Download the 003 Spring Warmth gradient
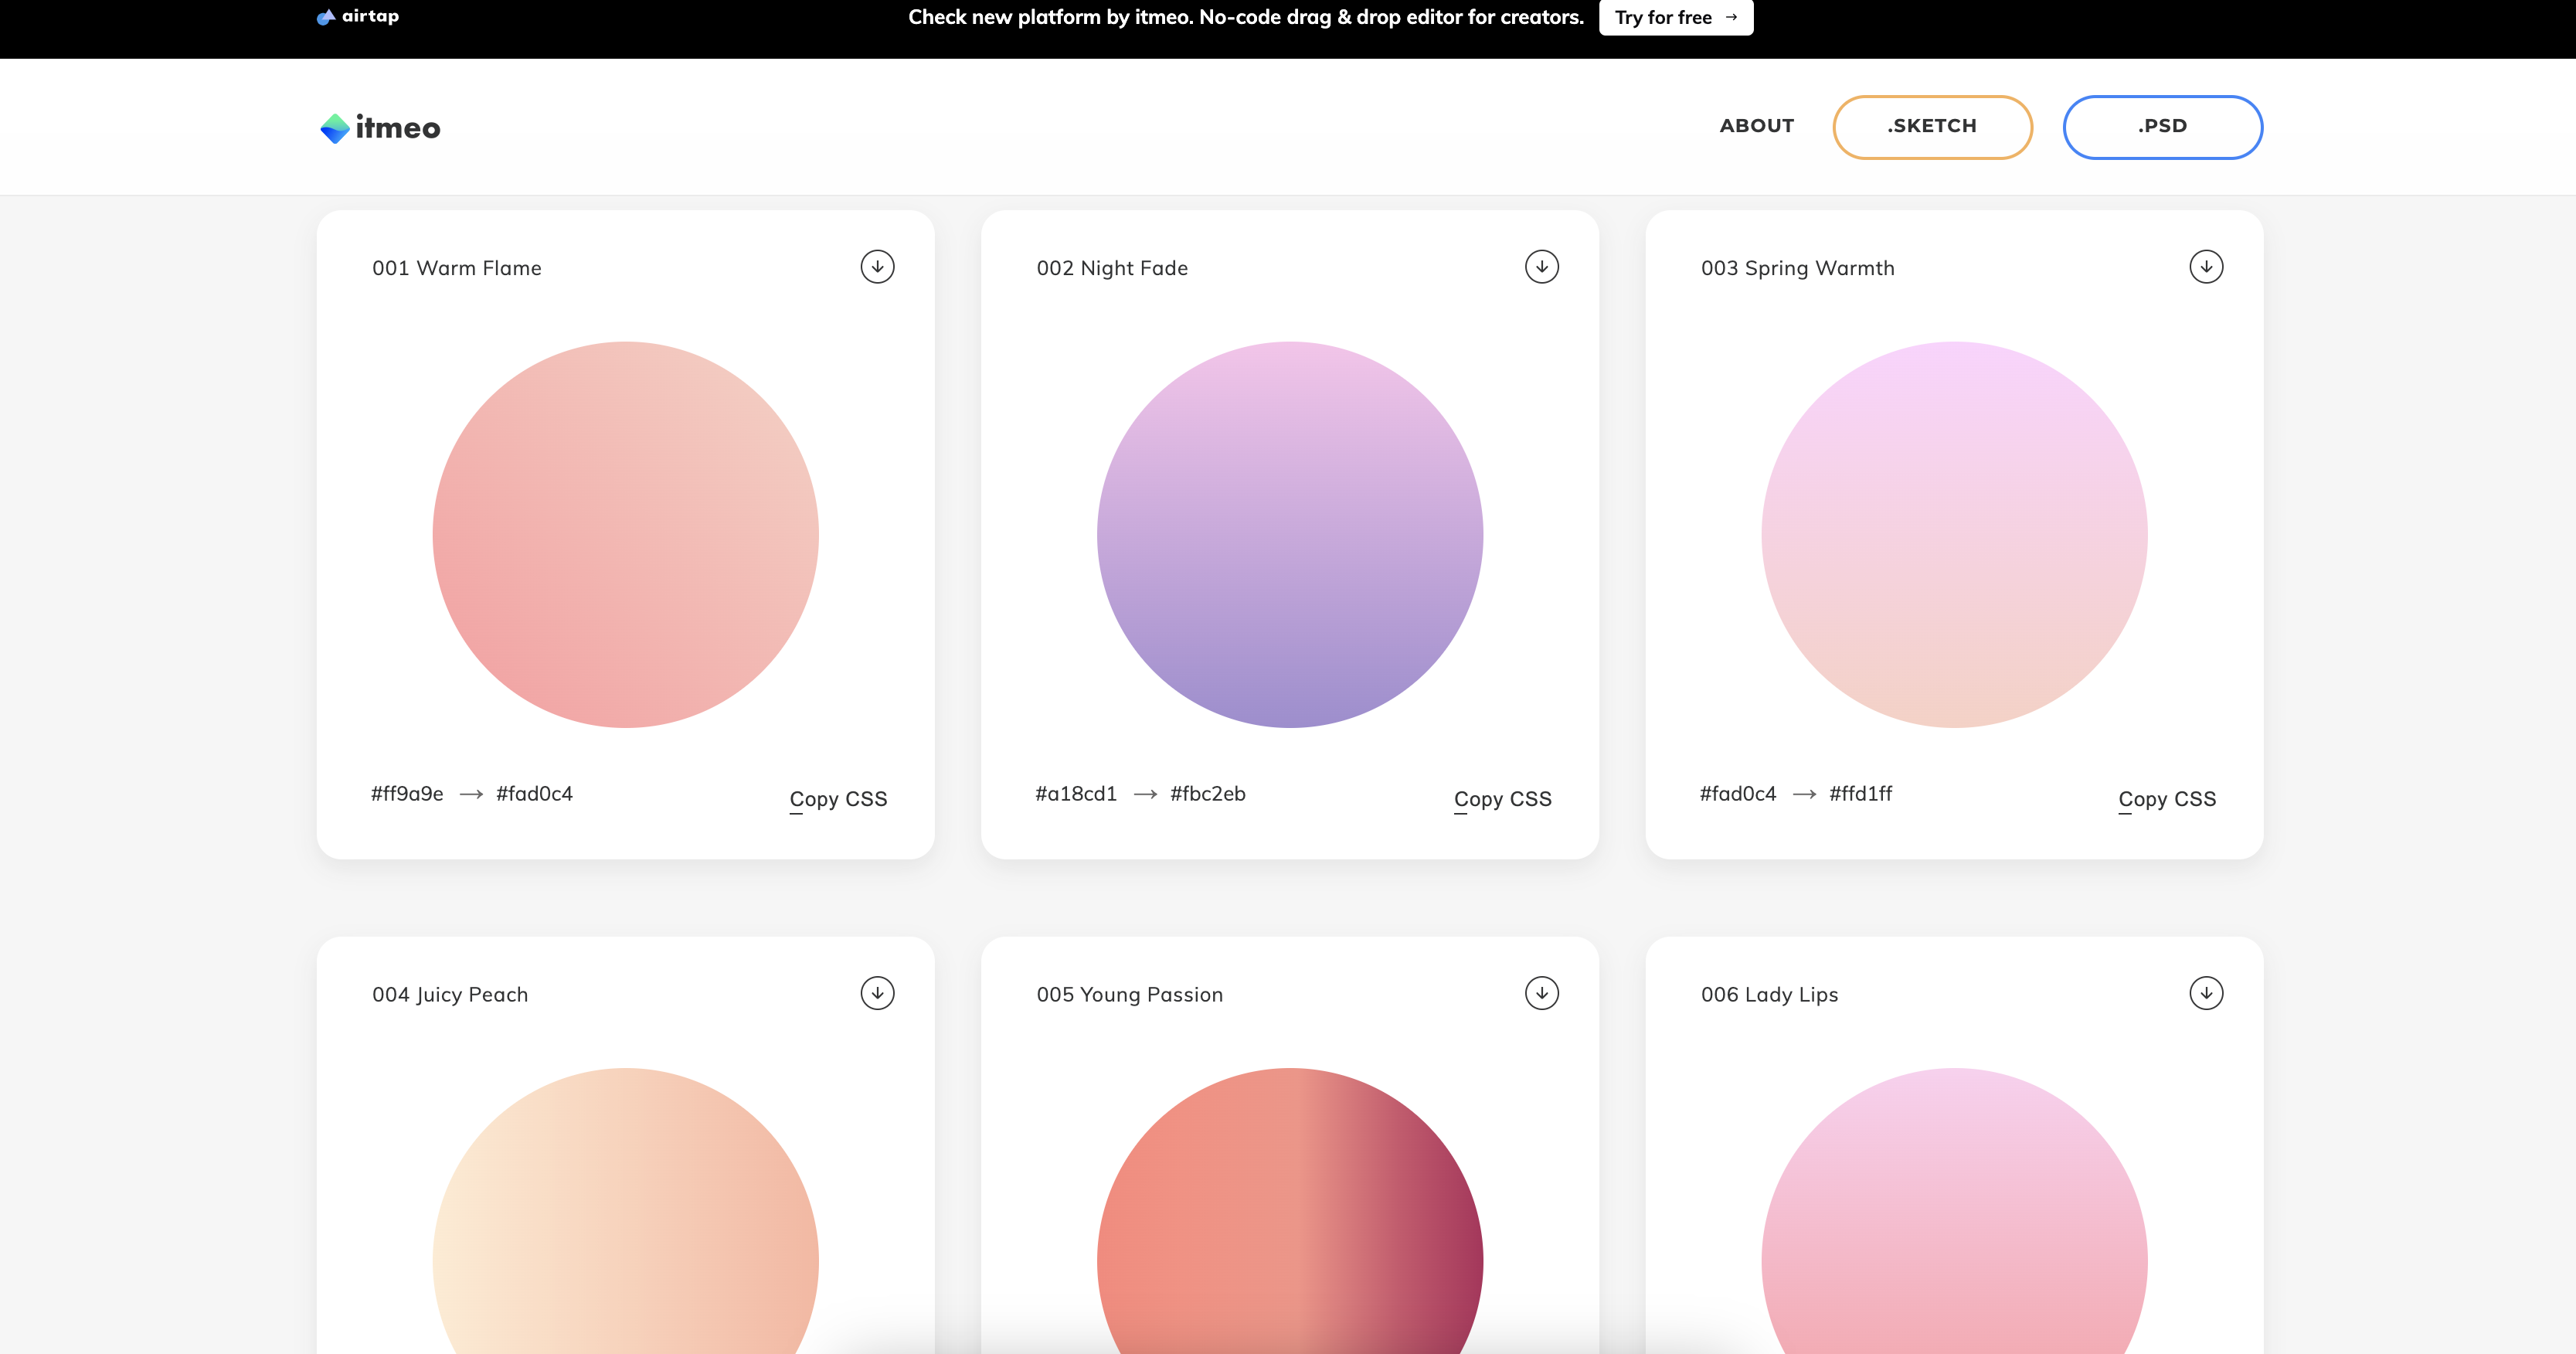Screen dimensions: 2576x1354 [x=2205, y=267]
